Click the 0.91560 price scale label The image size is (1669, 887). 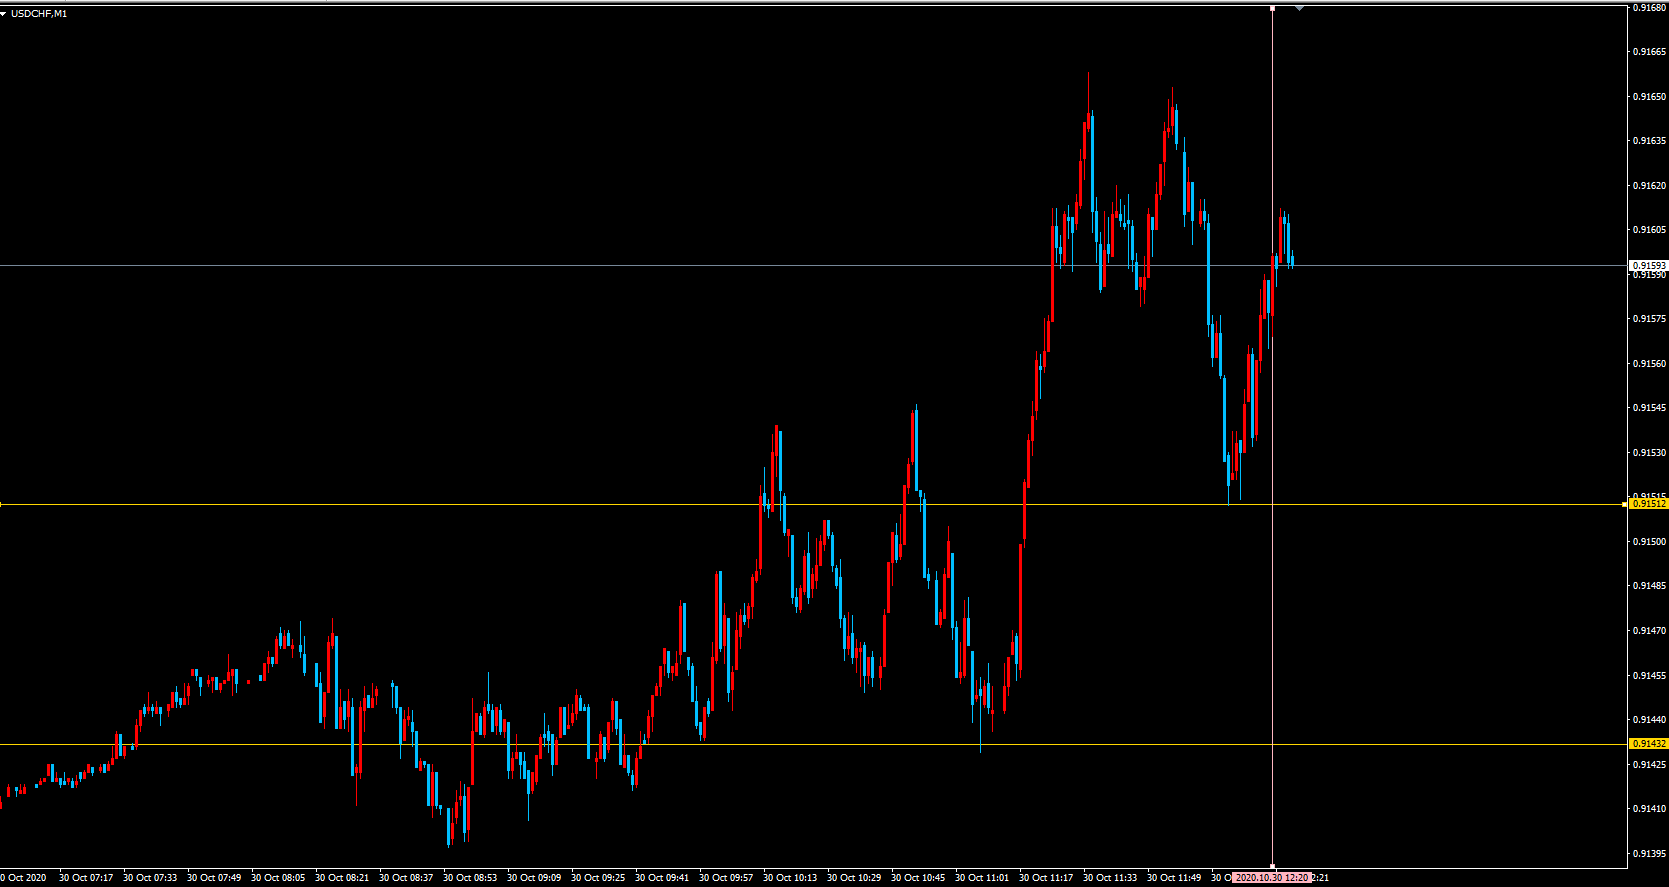(1649, 364)
